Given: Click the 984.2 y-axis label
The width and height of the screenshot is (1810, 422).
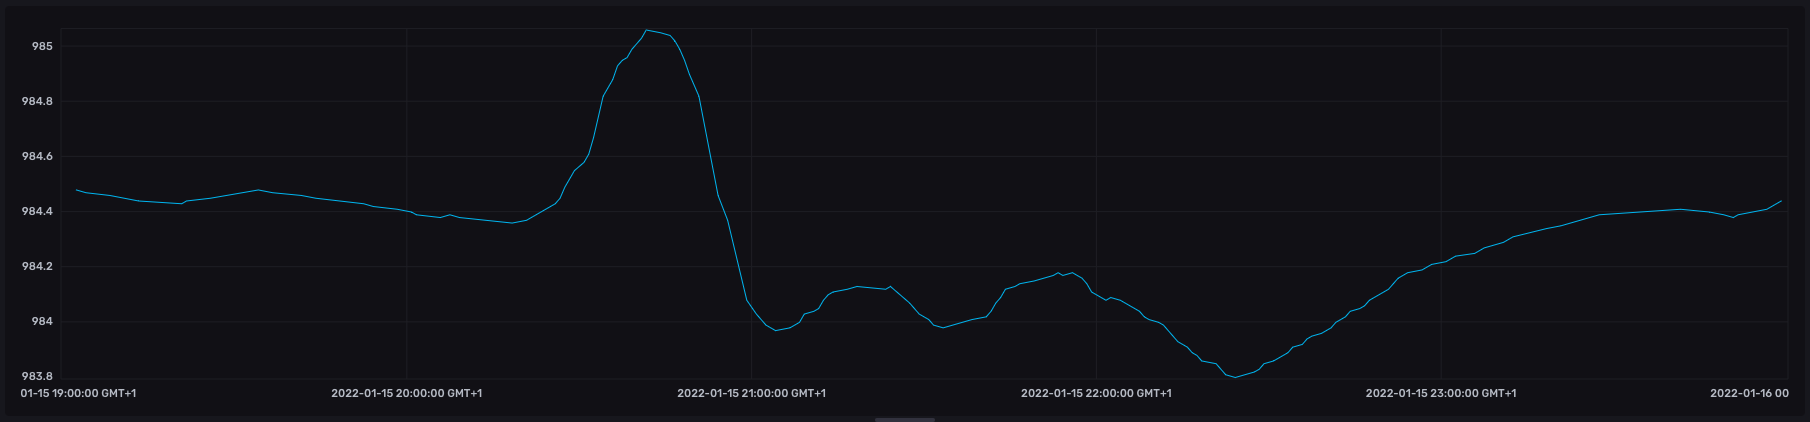Looking at the screenshot, I should [x=37, y=267].
